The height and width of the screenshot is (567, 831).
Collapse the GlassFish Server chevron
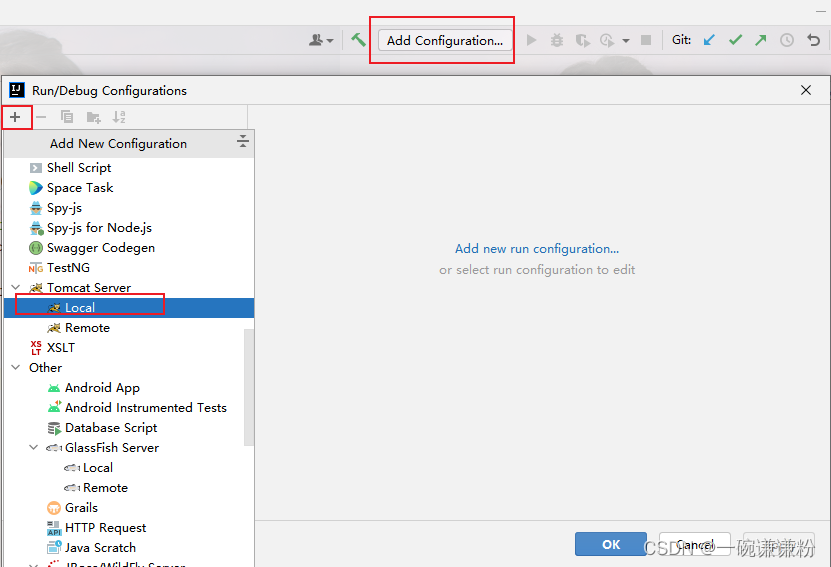point(34,447)
